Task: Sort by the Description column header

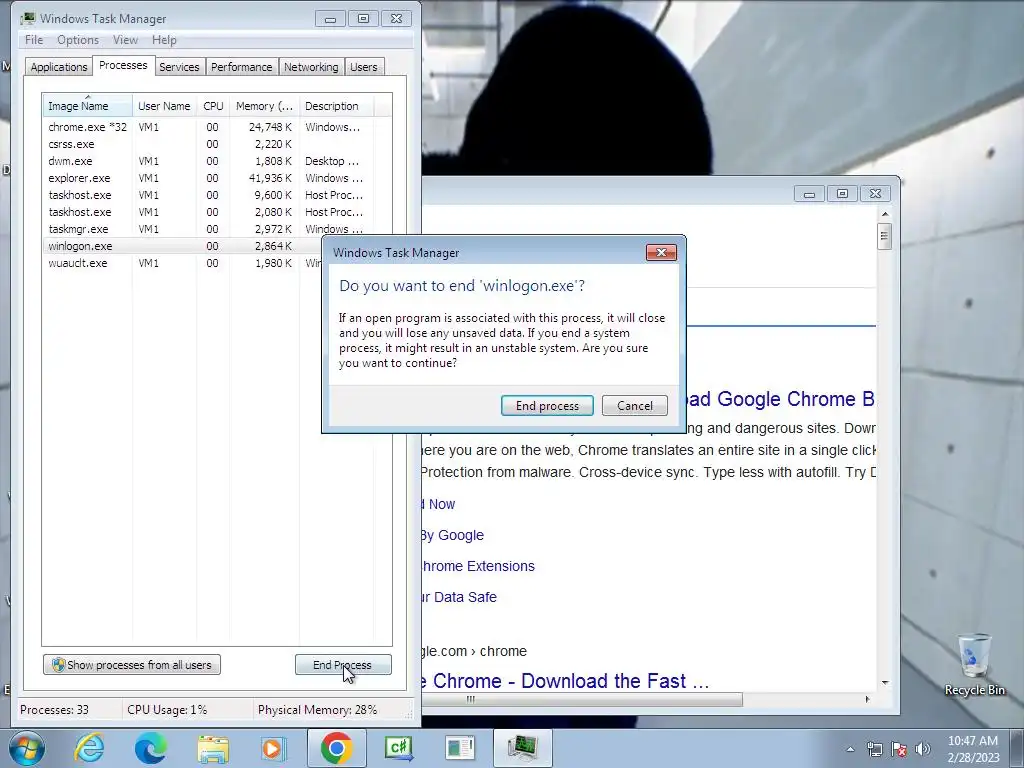Action: (x=336, y=106)
